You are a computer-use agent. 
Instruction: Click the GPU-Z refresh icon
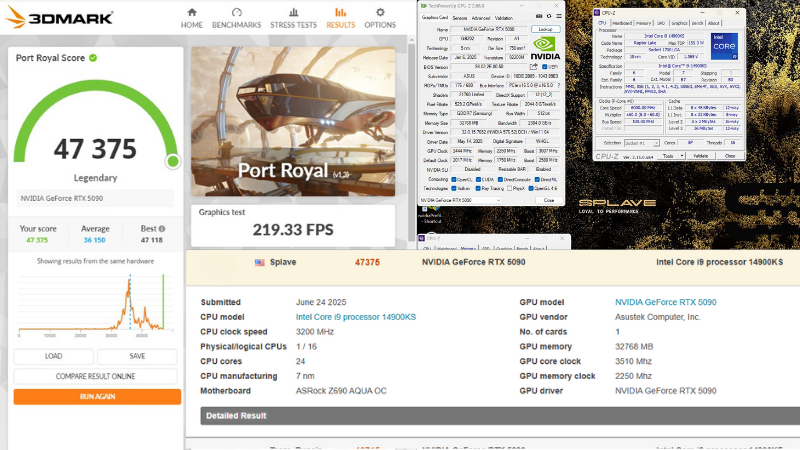(x=549, y=16)
